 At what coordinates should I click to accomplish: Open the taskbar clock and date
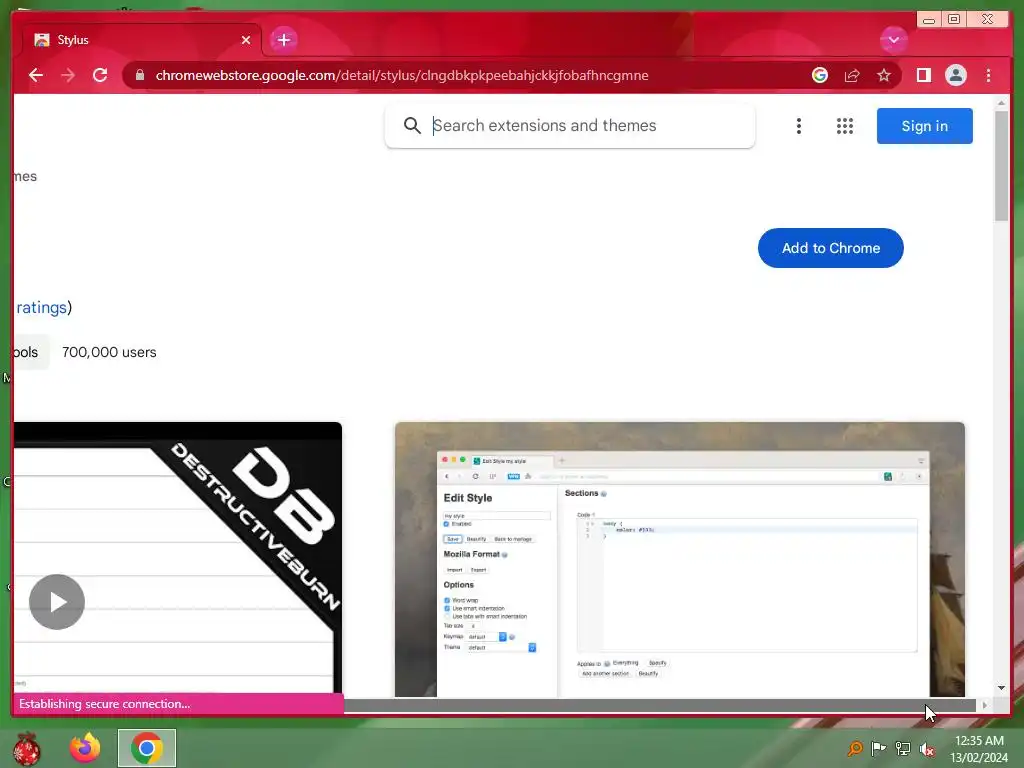click(x=978, y=748)
